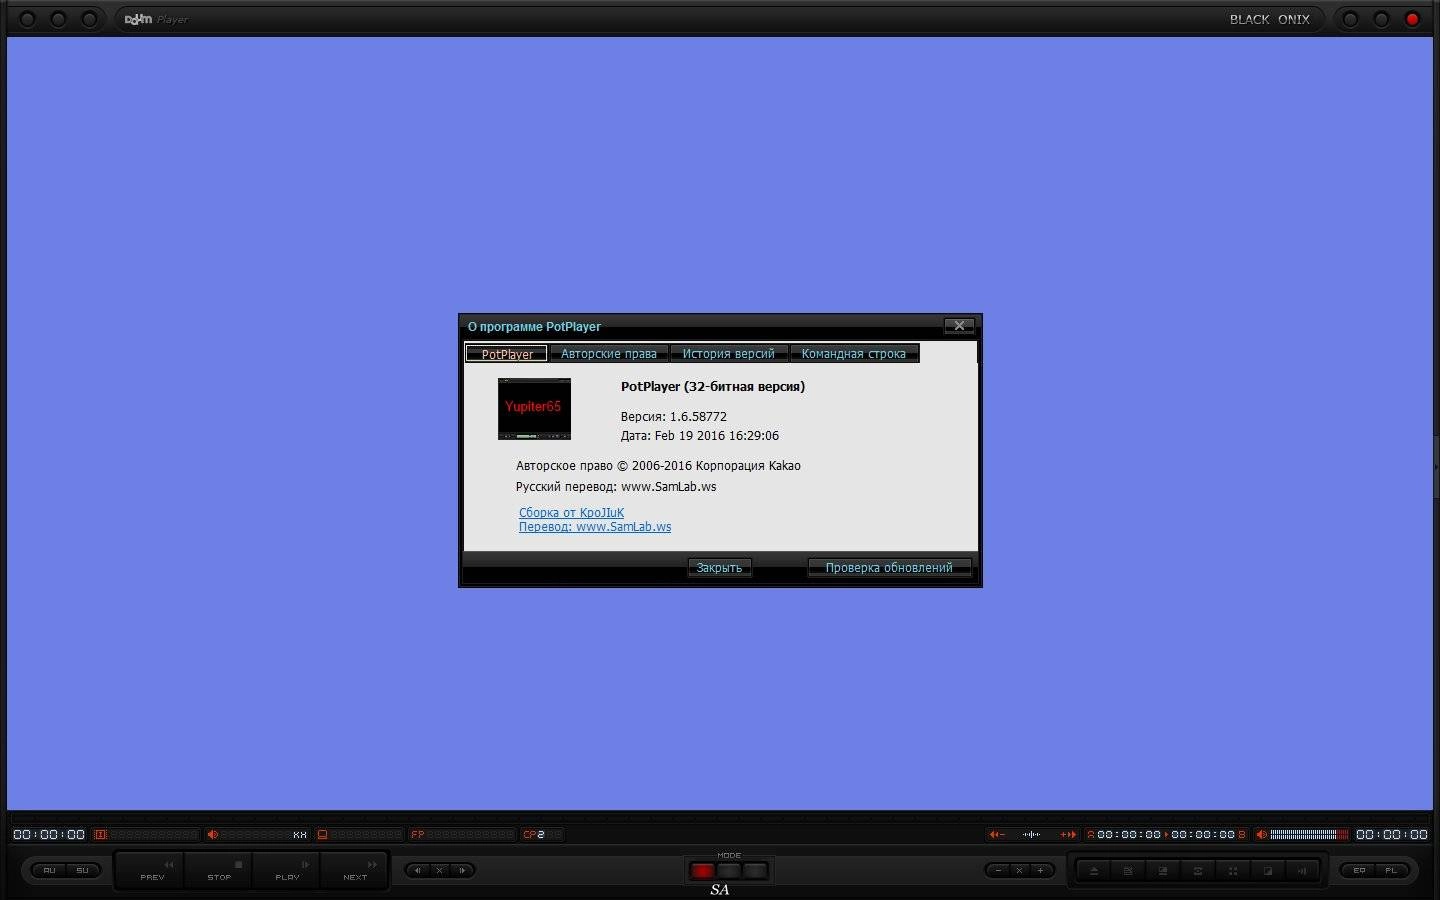Click the red brightness icon on left status bar
Viewport: 1440px width, 900px height.
100,834
